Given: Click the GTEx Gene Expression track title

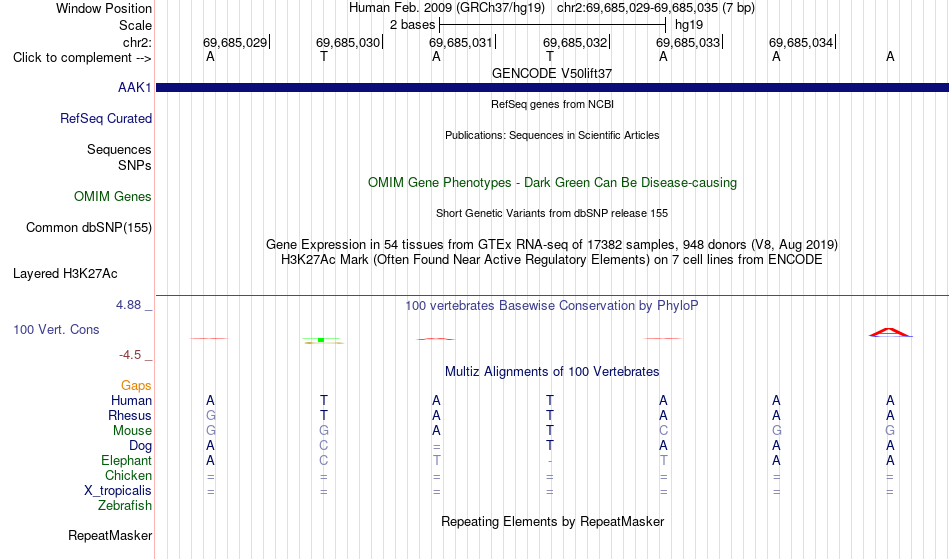Looking at the screenshot, I should 552,245.
